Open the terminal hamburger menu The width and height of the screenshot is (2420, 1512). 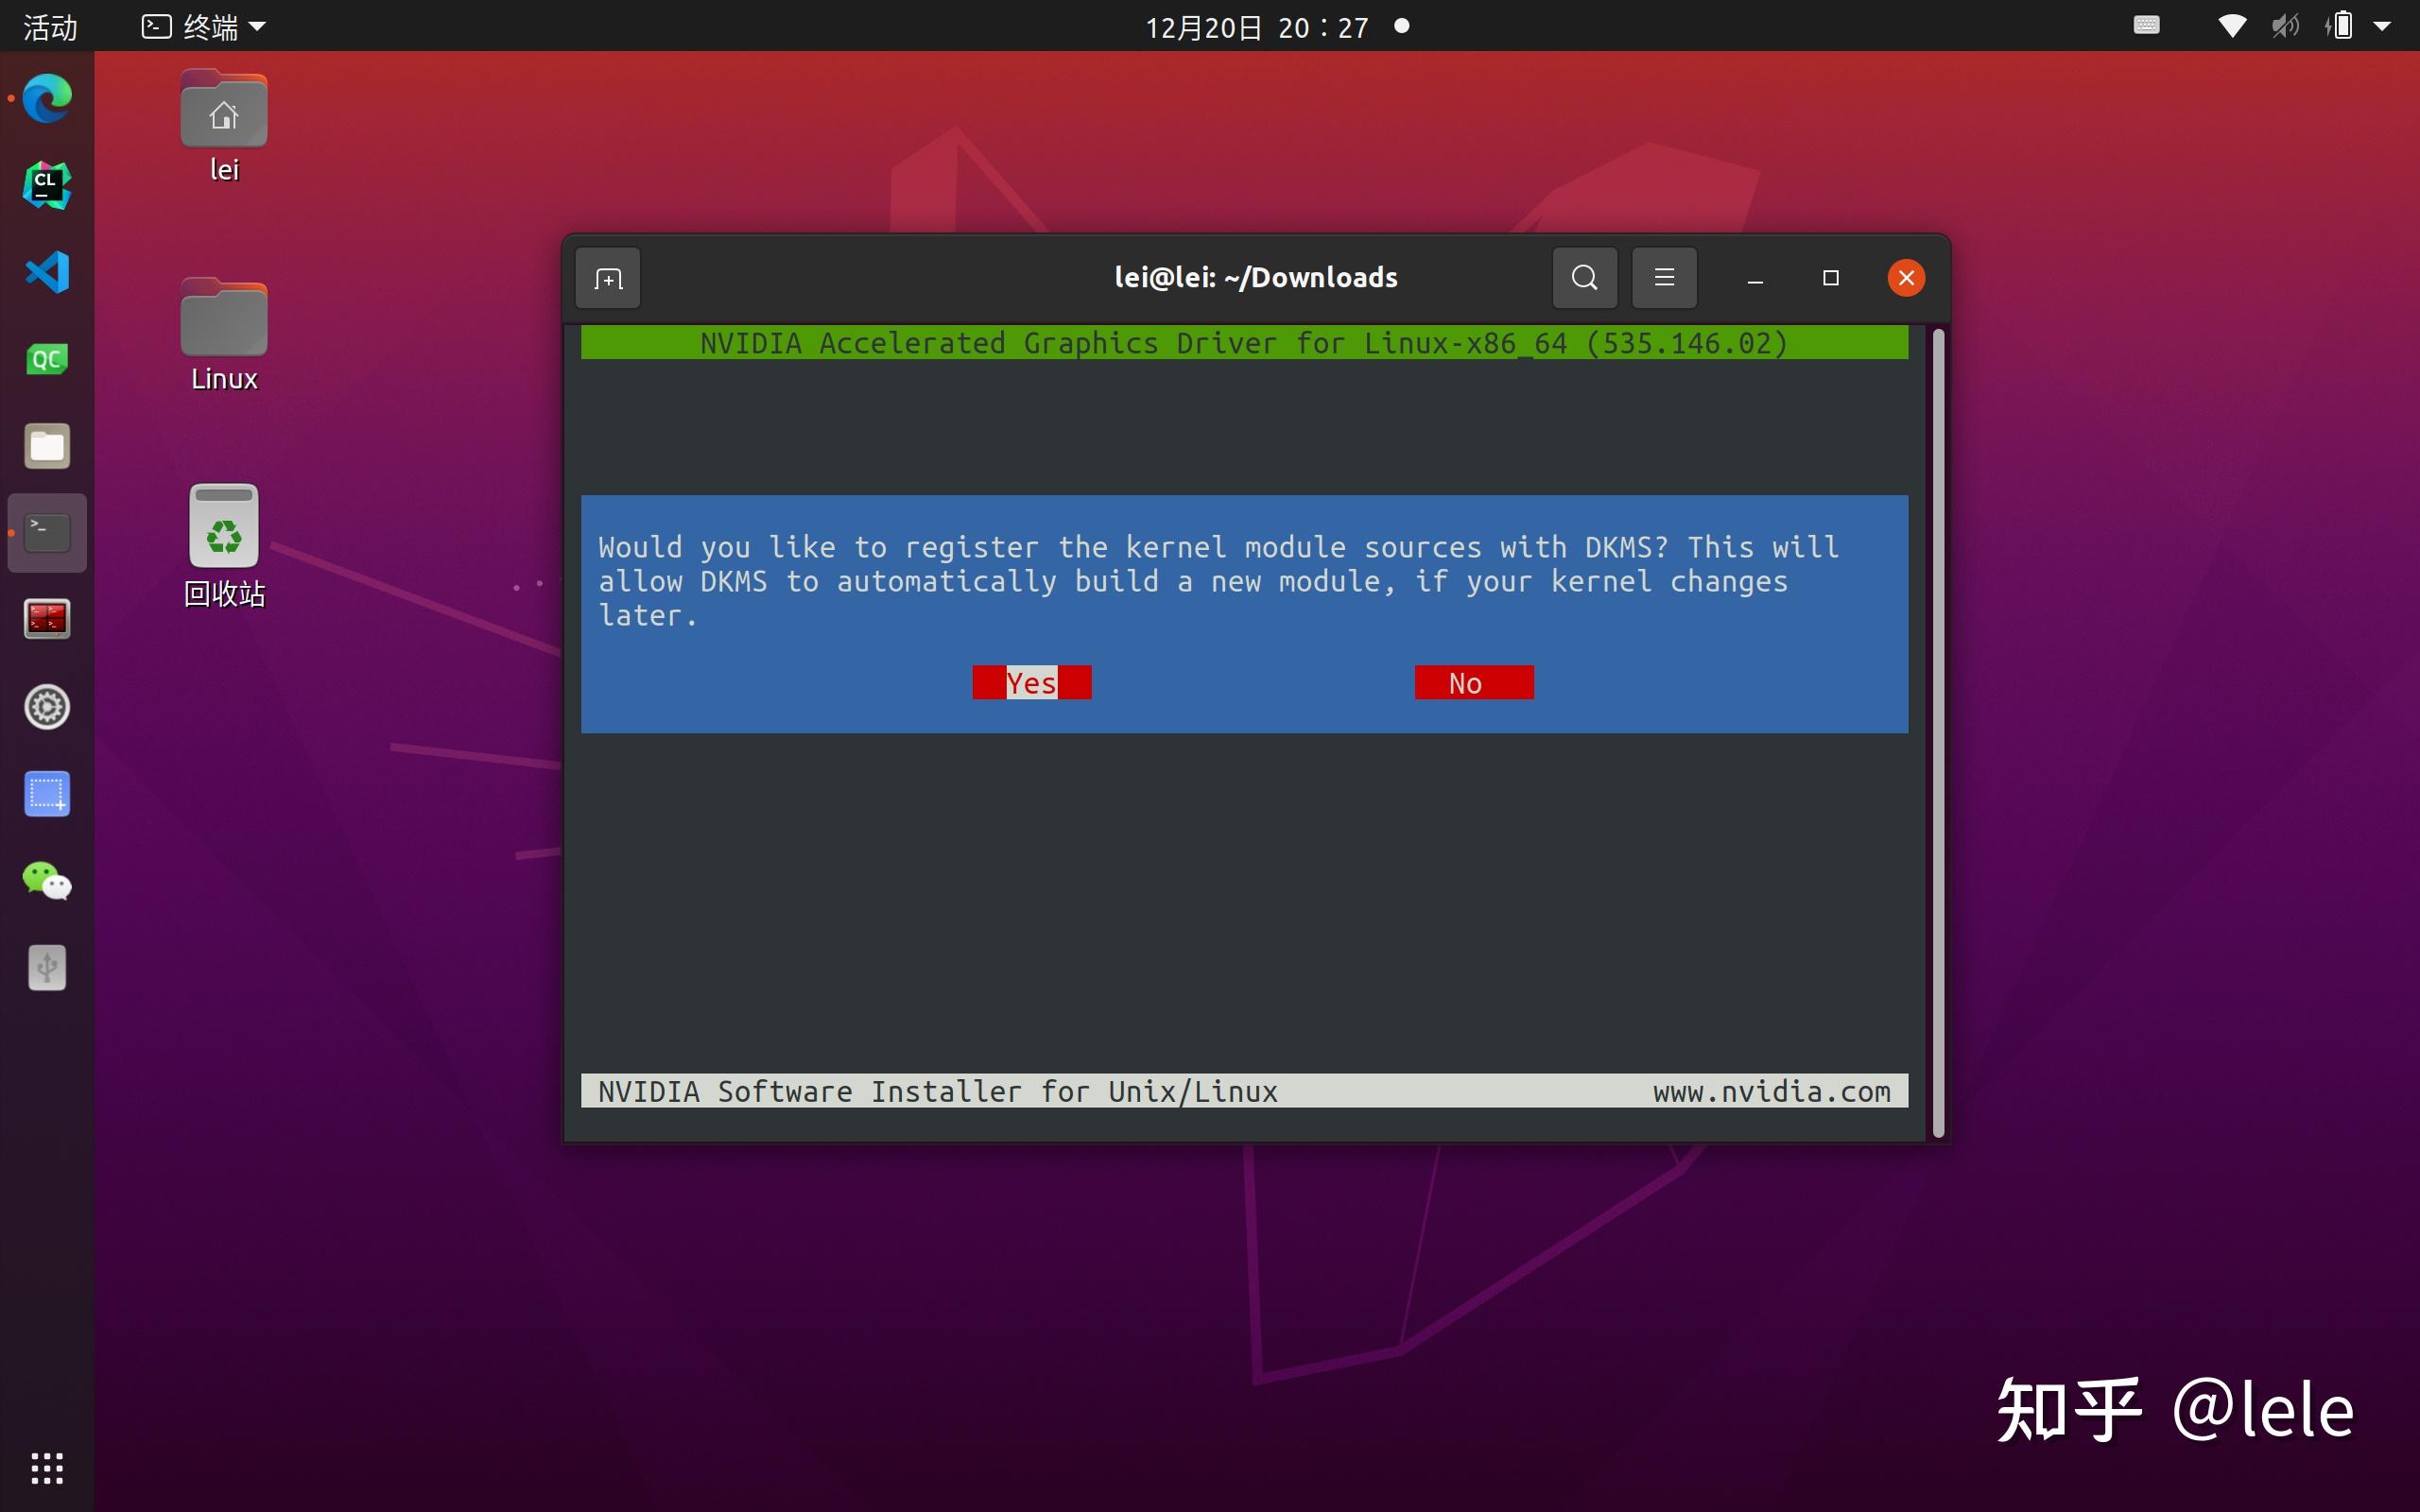coord(1664,278)
